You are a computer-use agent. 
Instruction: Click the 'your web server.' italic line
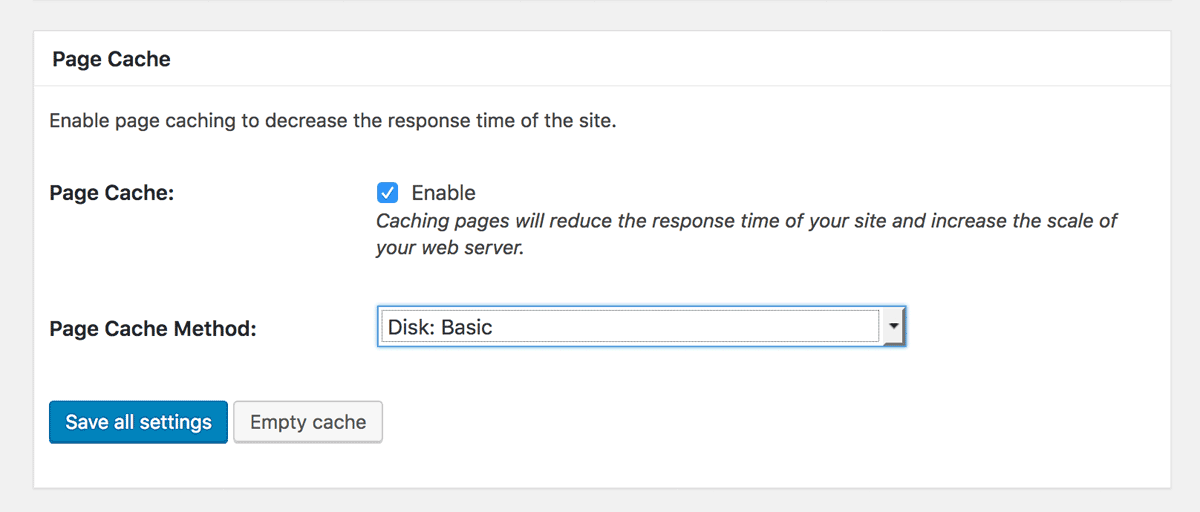point(450,248)
